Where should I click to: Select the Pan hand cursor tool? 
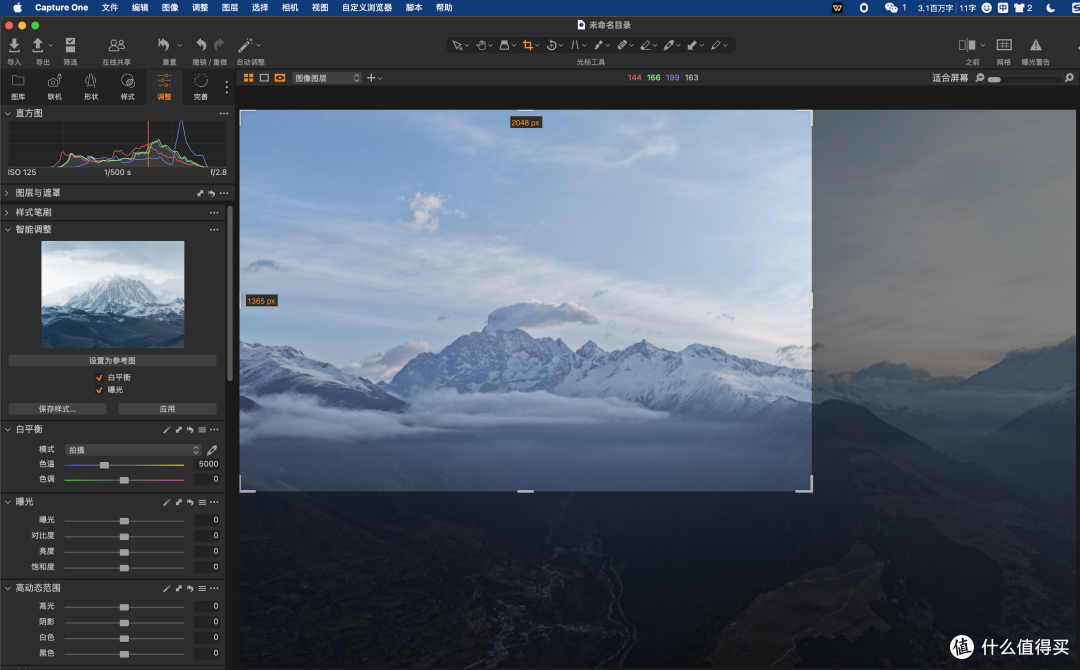[481, 45]
